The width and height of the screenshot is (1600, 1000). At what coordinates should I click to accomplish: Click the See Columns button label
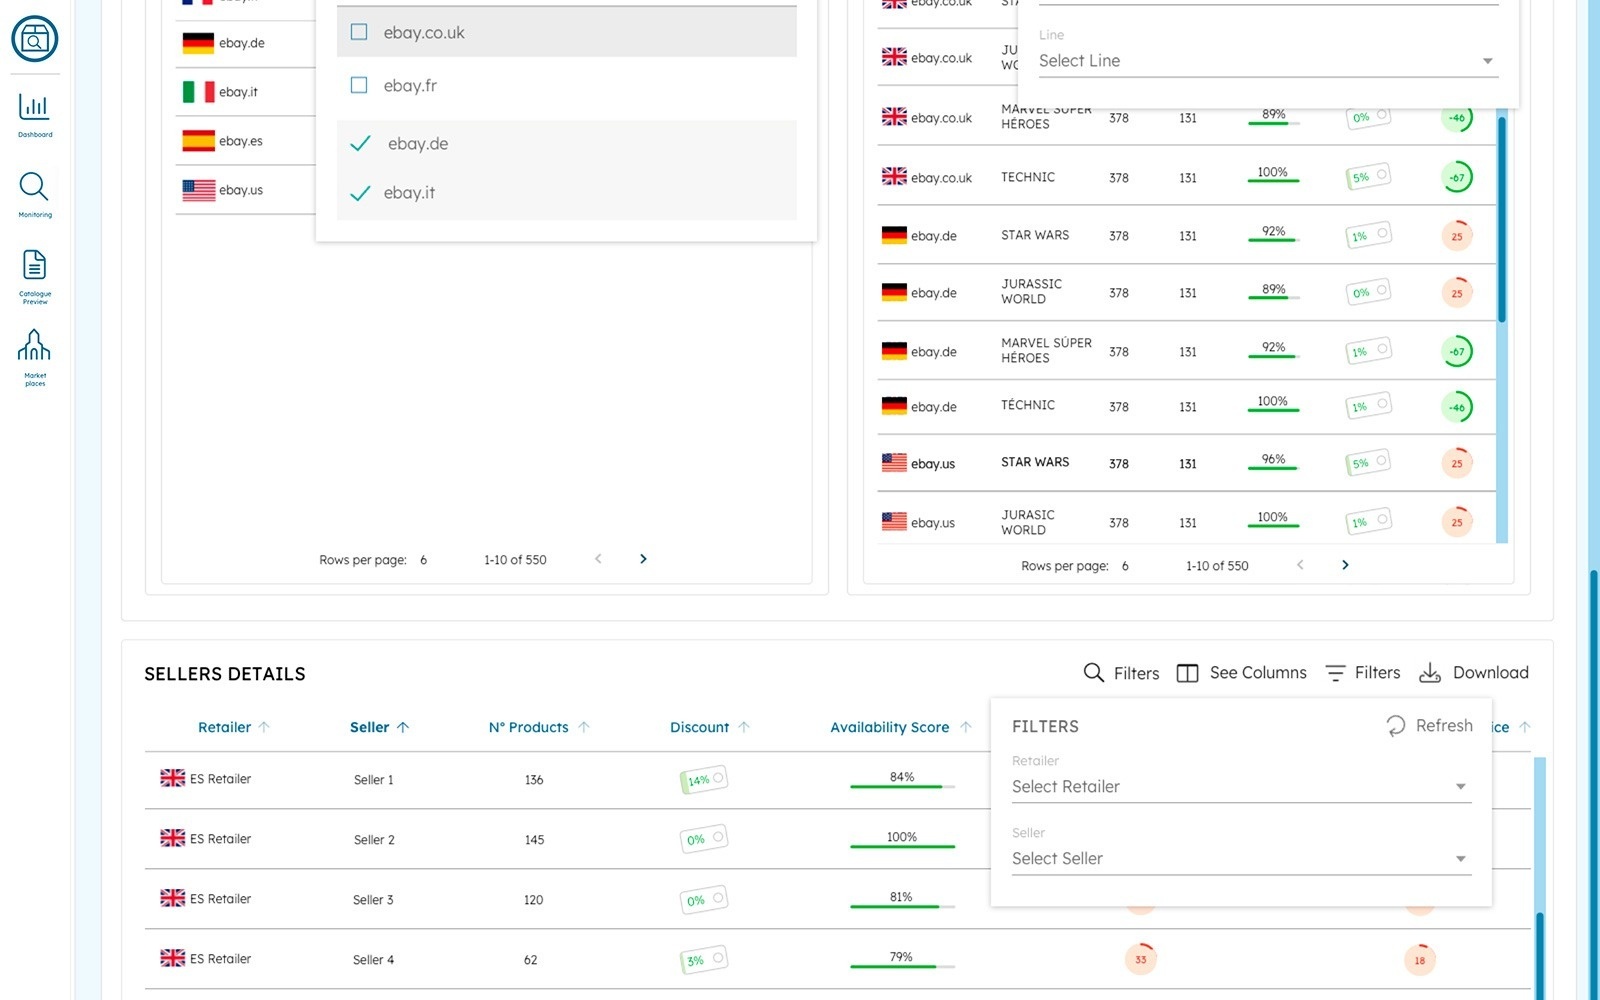(1258, 673)
